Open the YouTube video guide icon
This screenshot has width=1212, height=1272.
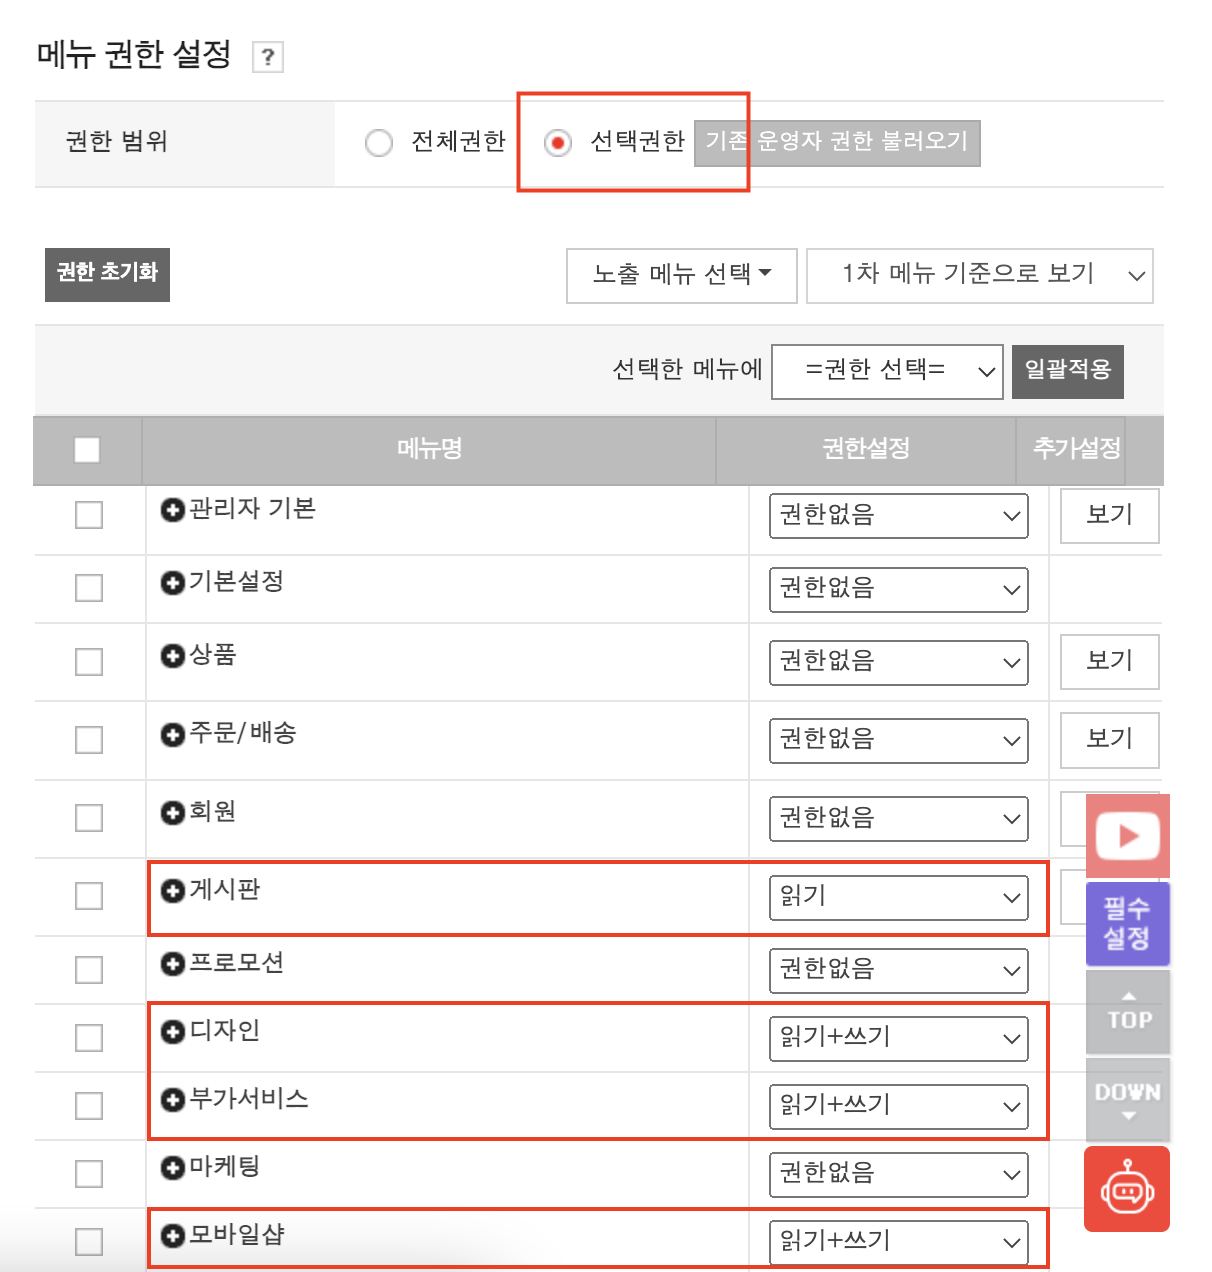coord(1127,836)
